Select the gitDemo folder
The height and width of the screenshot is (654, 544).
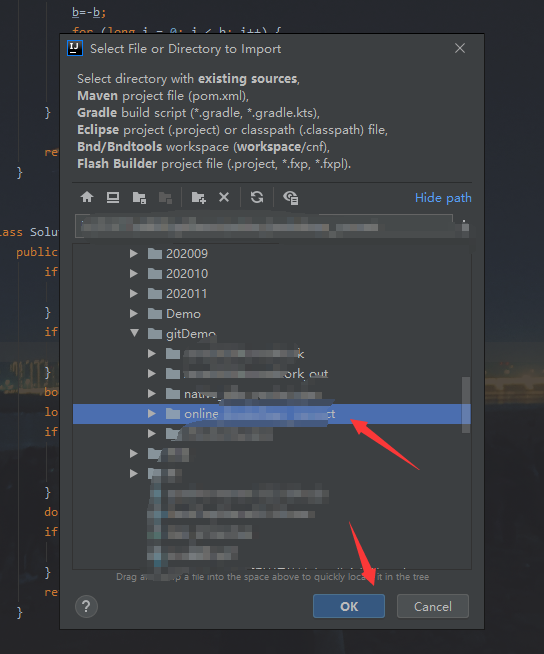(x=272, y=334)
